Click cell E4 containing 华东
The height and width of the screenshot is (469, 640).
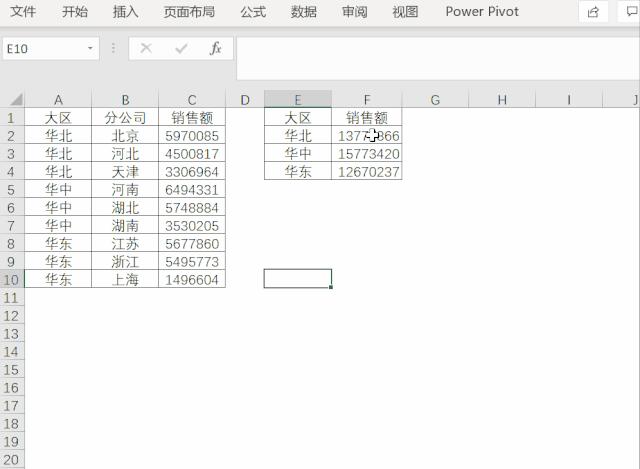coord(298,171)
